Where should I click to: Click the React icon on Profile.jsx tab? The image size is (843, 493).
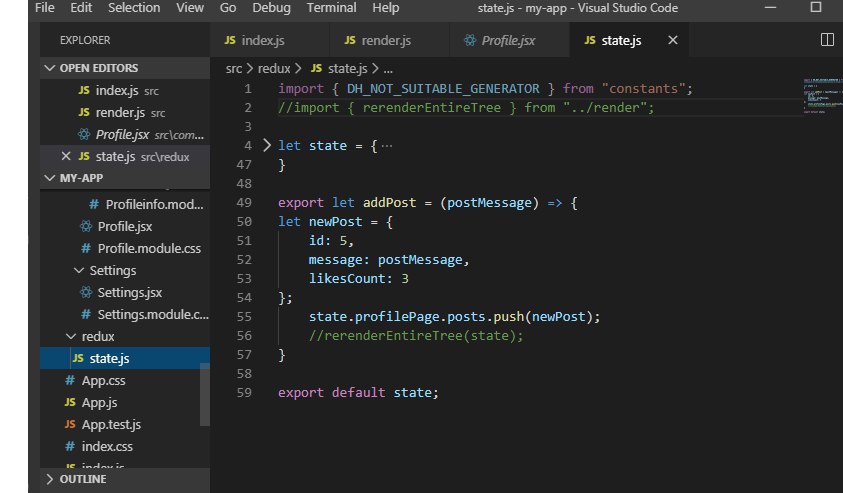click(x=470, y=41)
